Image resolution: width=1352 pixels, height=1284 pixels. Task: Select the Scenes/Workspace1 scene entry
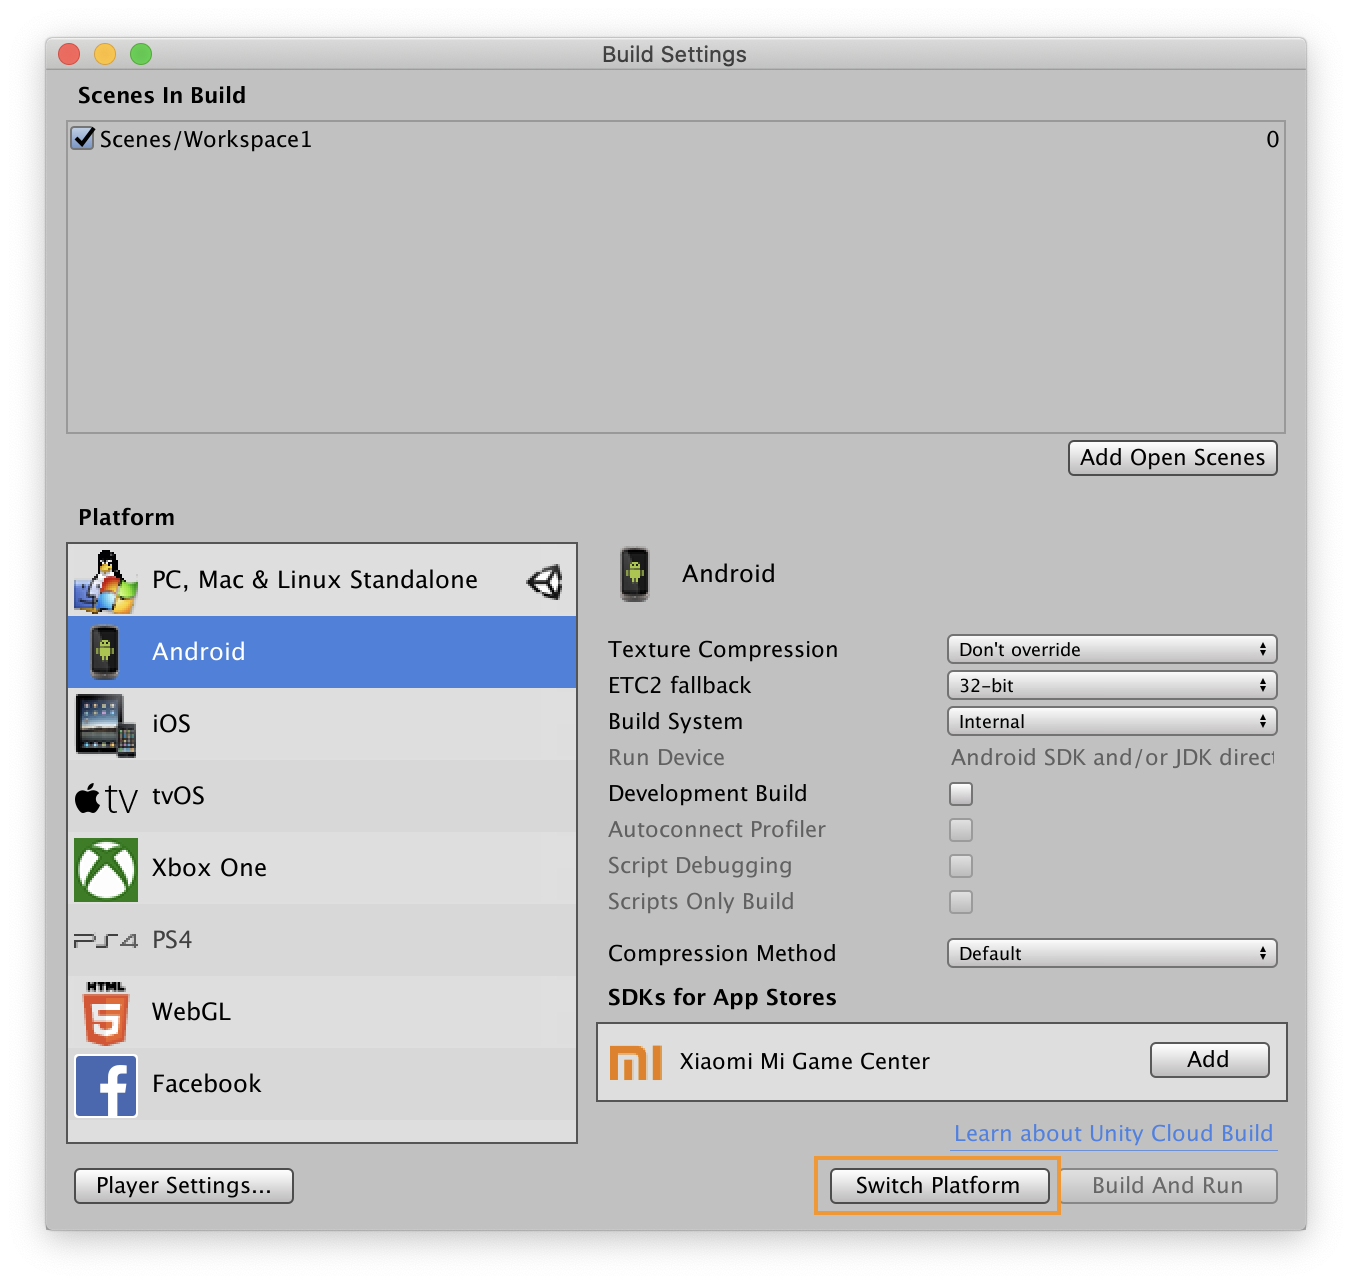tap(676, 139)
